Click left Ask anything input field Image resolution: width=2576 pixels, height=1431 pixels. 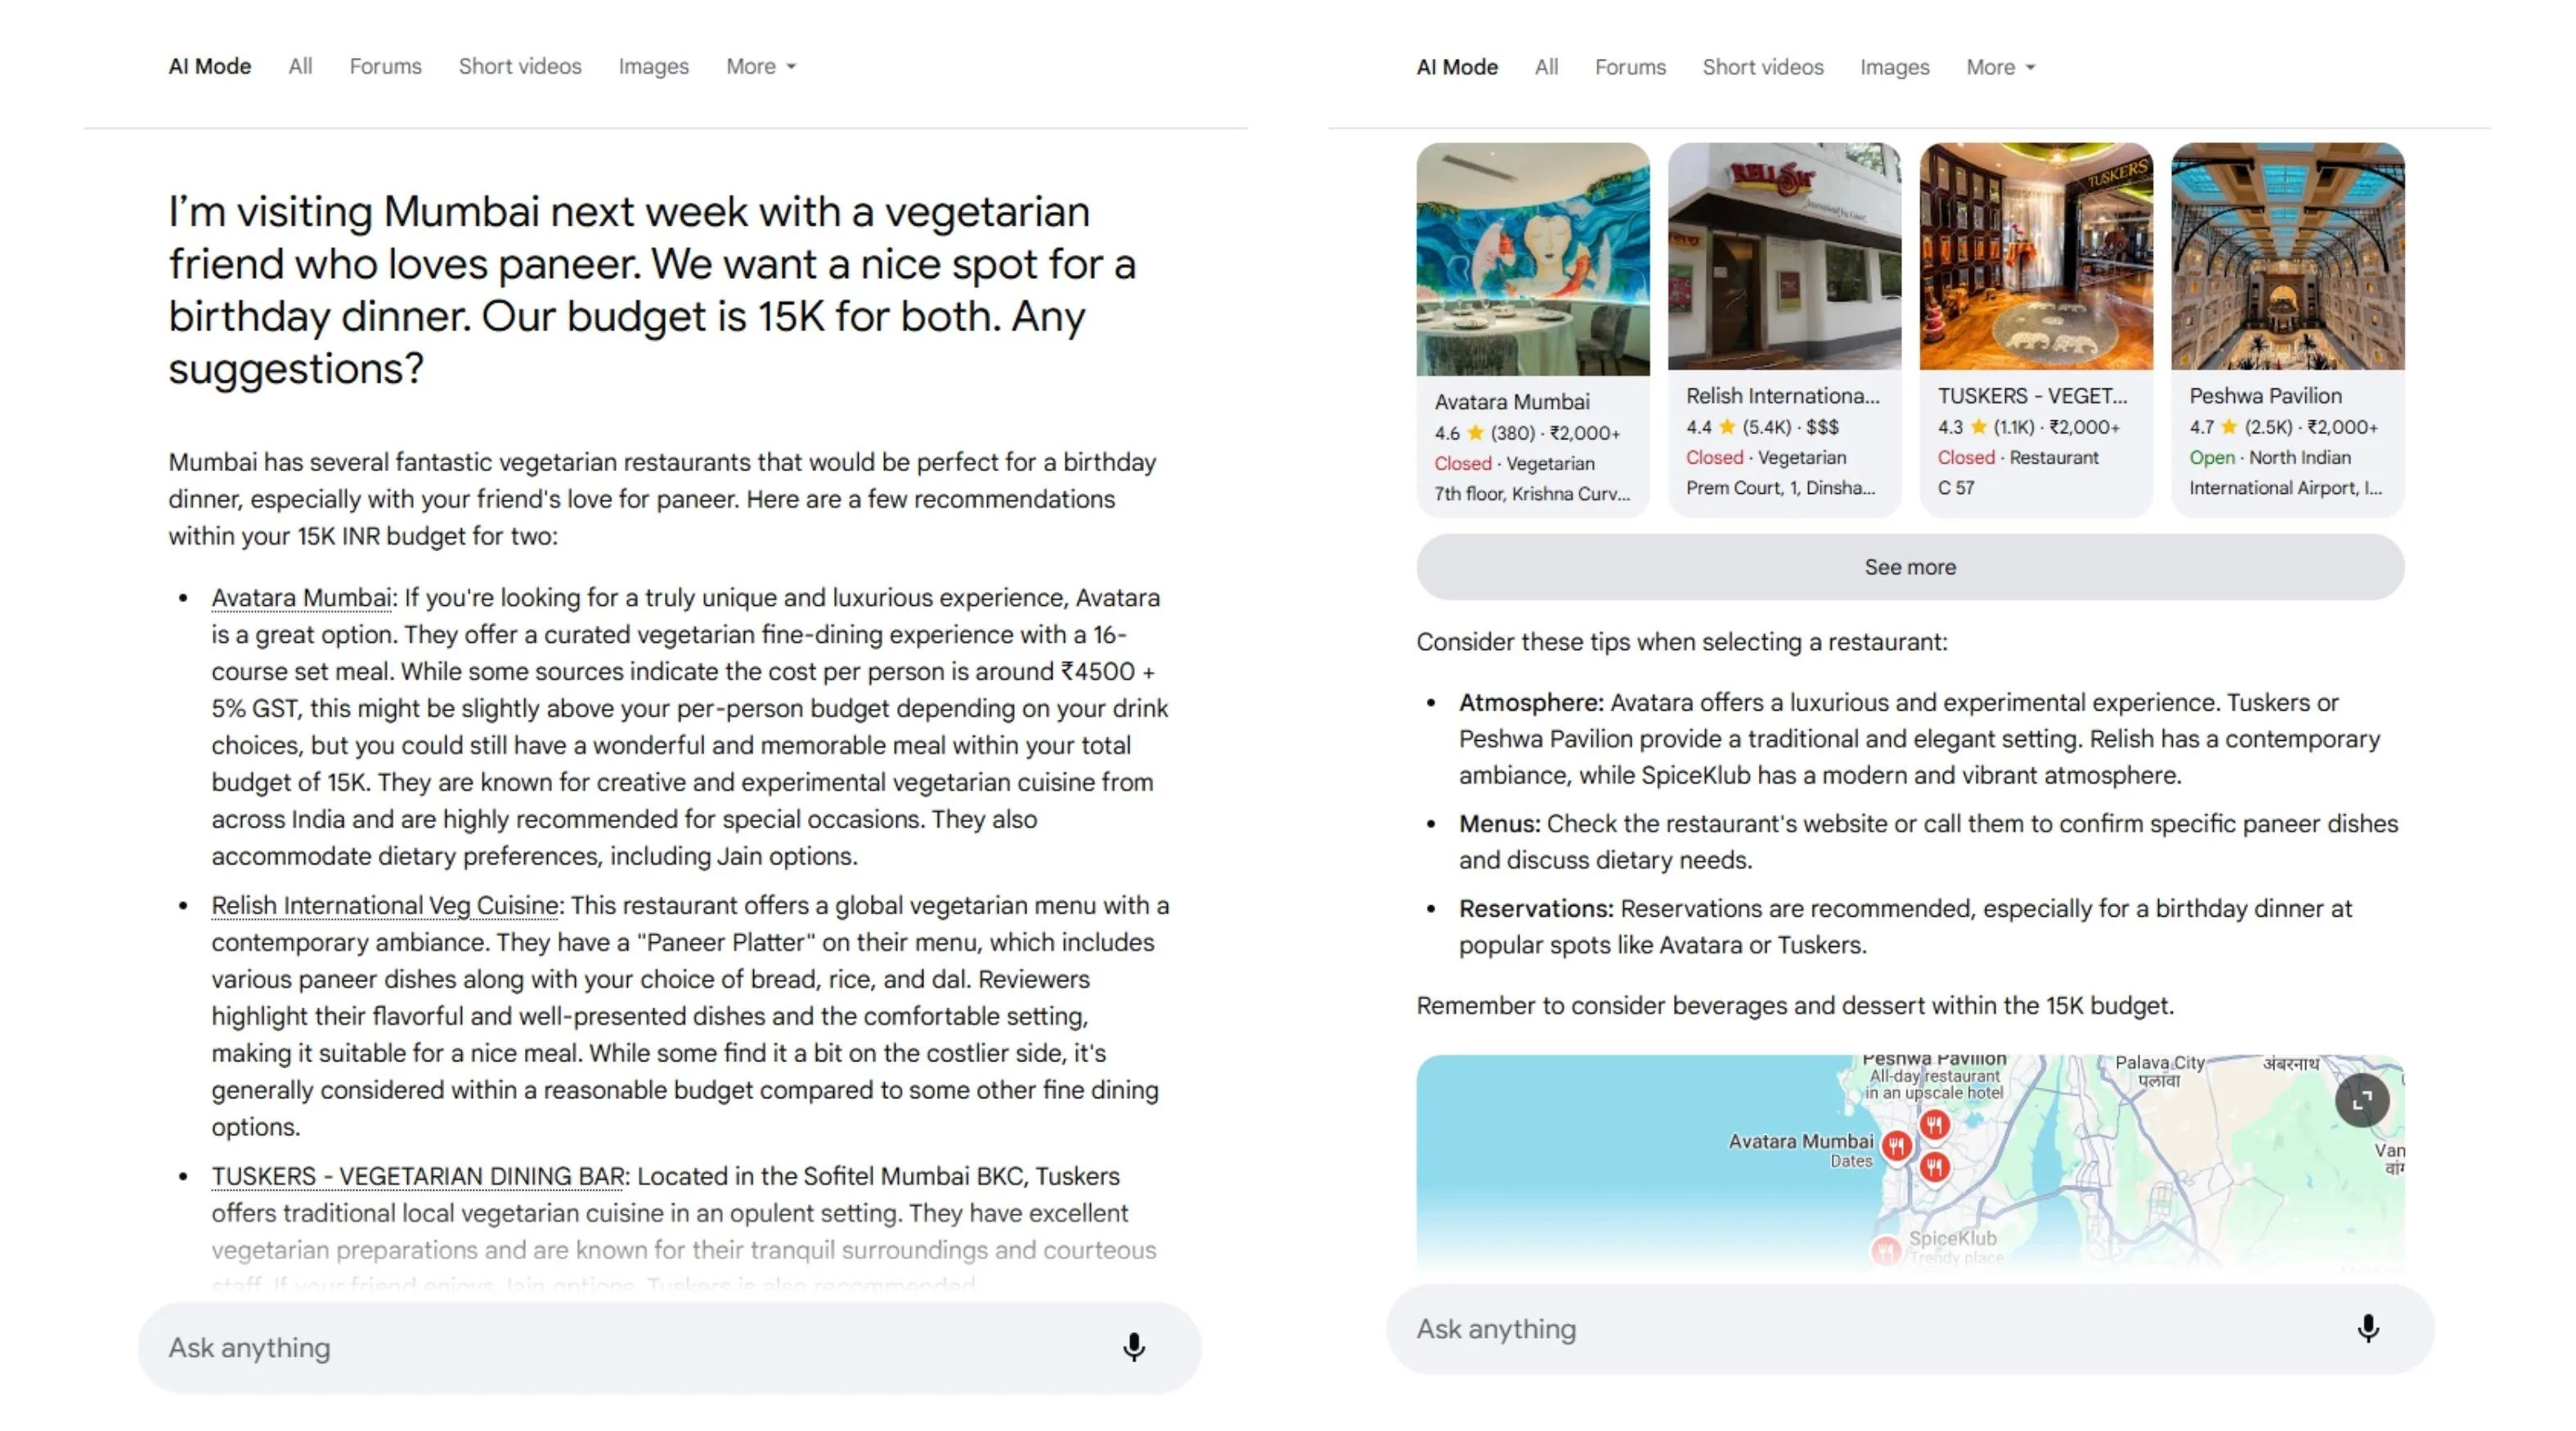pyautogui.click(x=669, y=1347)
